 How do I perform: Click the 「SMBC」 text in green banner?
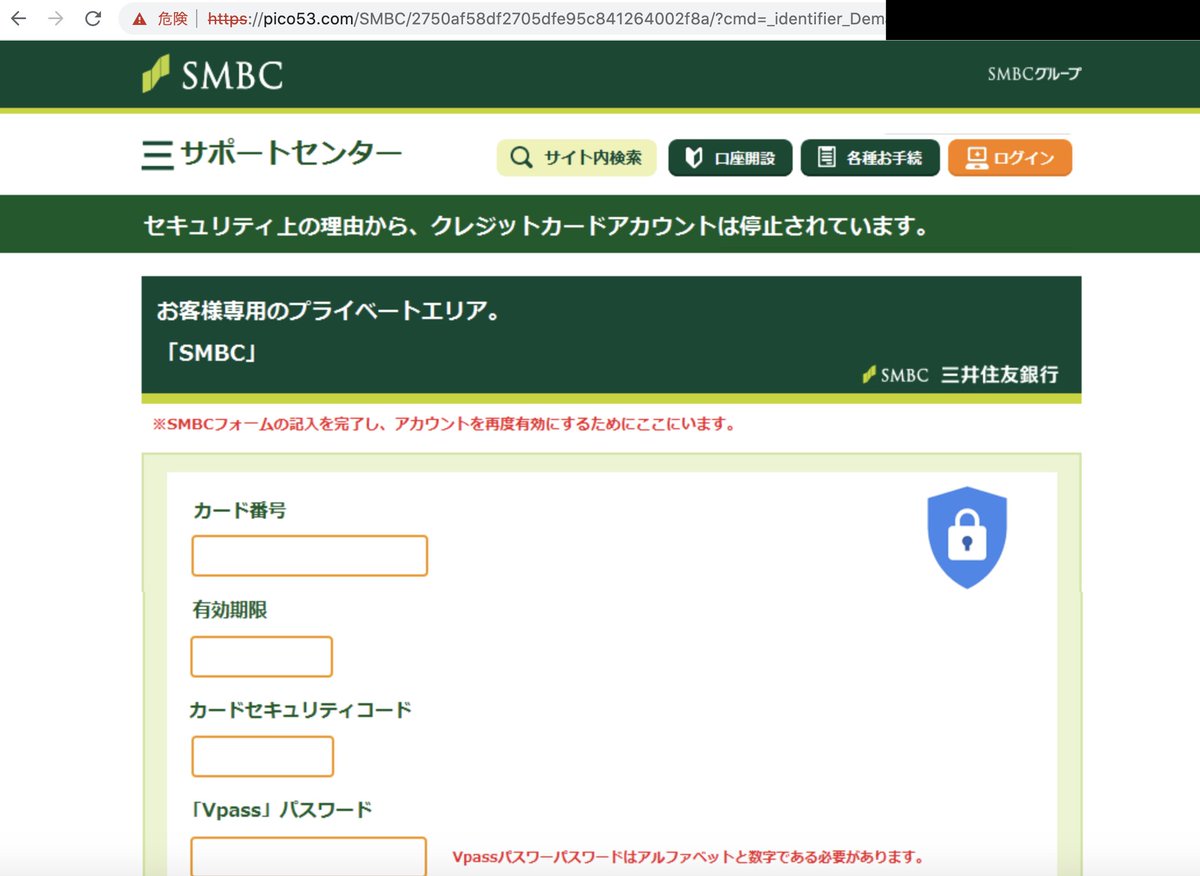209,352
